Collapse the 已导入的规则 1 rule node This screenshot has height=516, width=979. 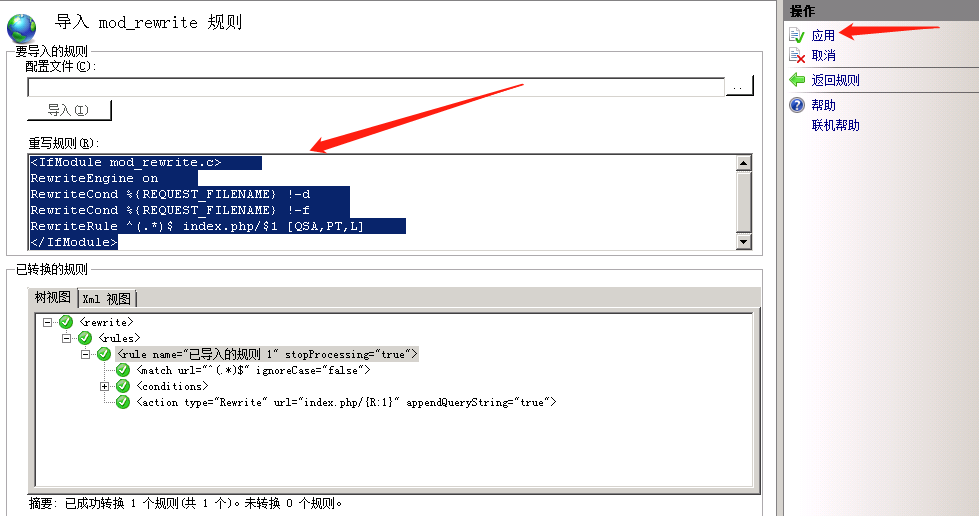click(x=85, y=354)
